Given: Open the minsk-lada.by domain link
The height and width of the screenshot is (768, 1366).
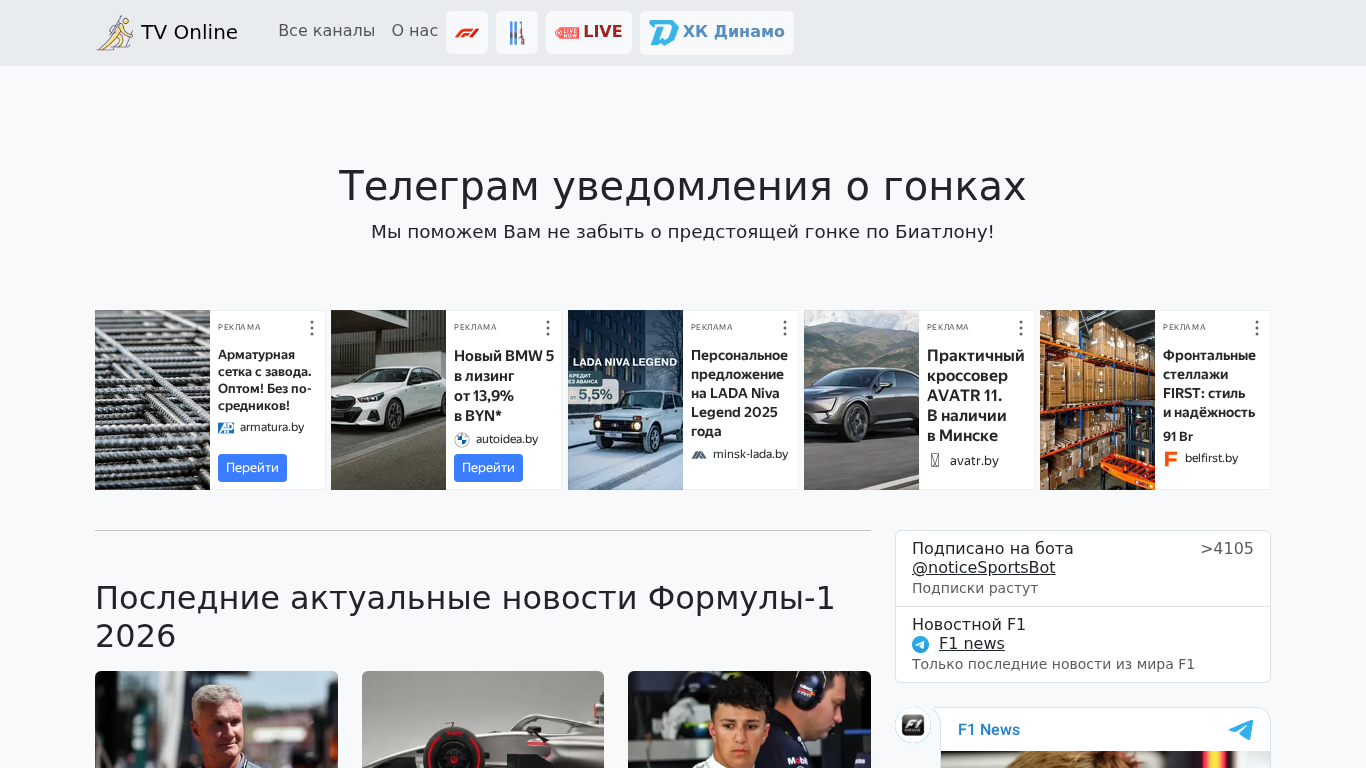Looking at the screenshot, I should click(x=750, y=455).
